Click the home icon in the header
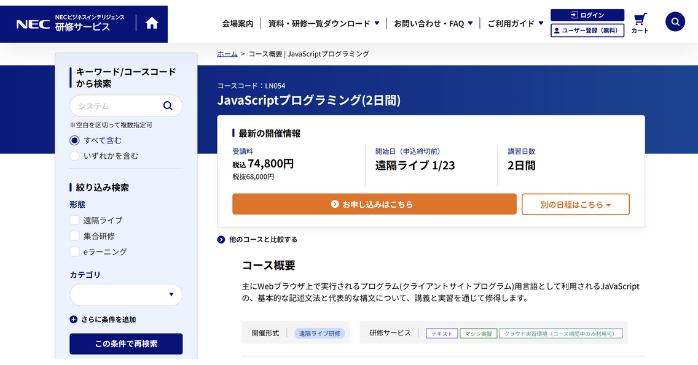Screen dimensions: 698x365 tap(152, 23)
